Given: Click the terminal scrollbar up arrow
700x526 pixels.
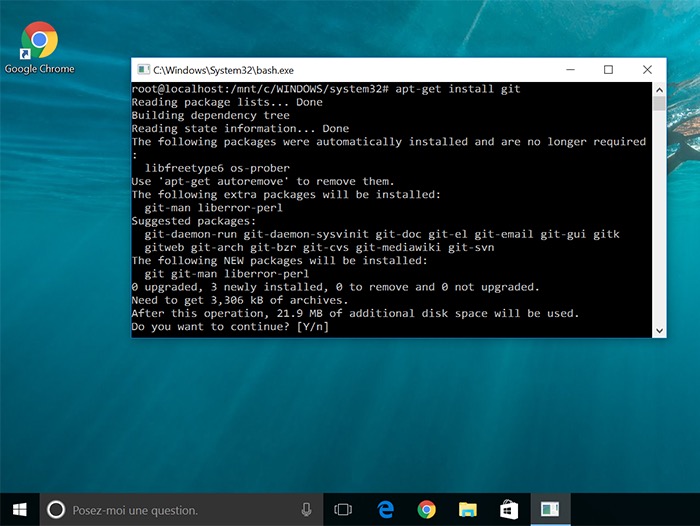Looking at the screenshot, I should (x=659, y=89).
